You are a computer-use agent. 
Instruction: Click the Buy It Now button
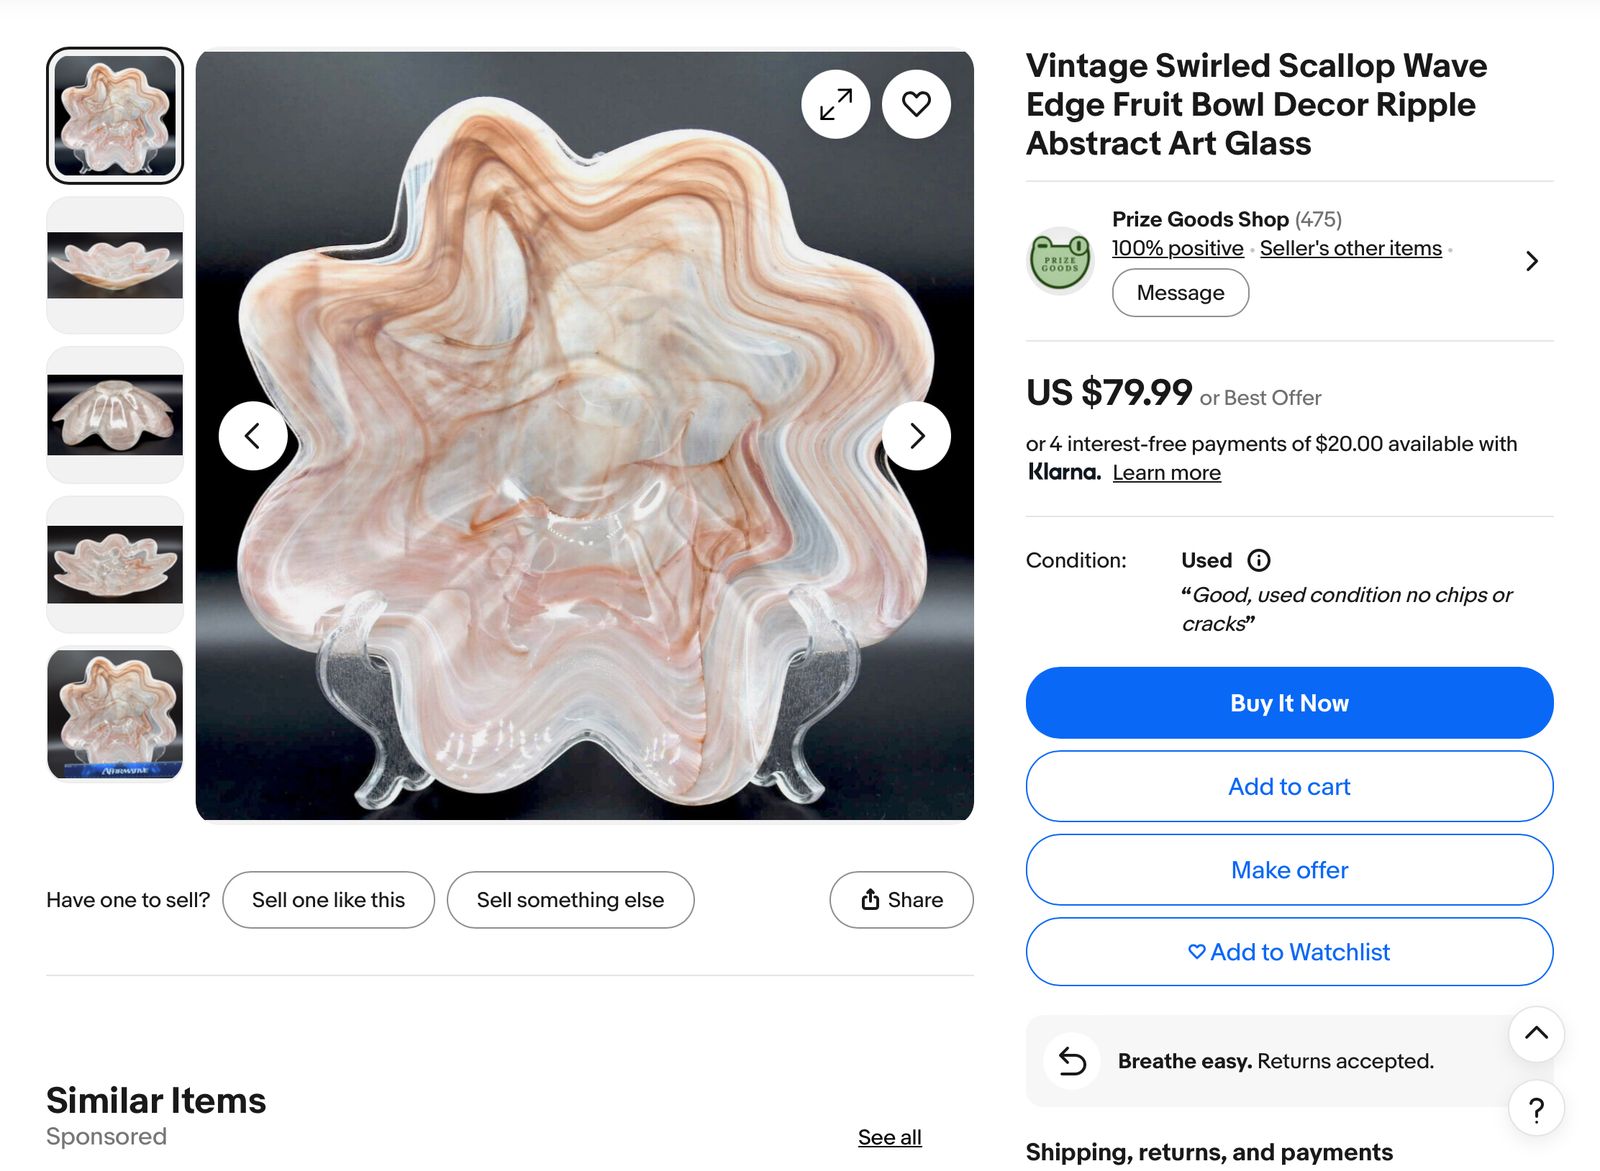pyautogui.click(x=1289, y=703)
